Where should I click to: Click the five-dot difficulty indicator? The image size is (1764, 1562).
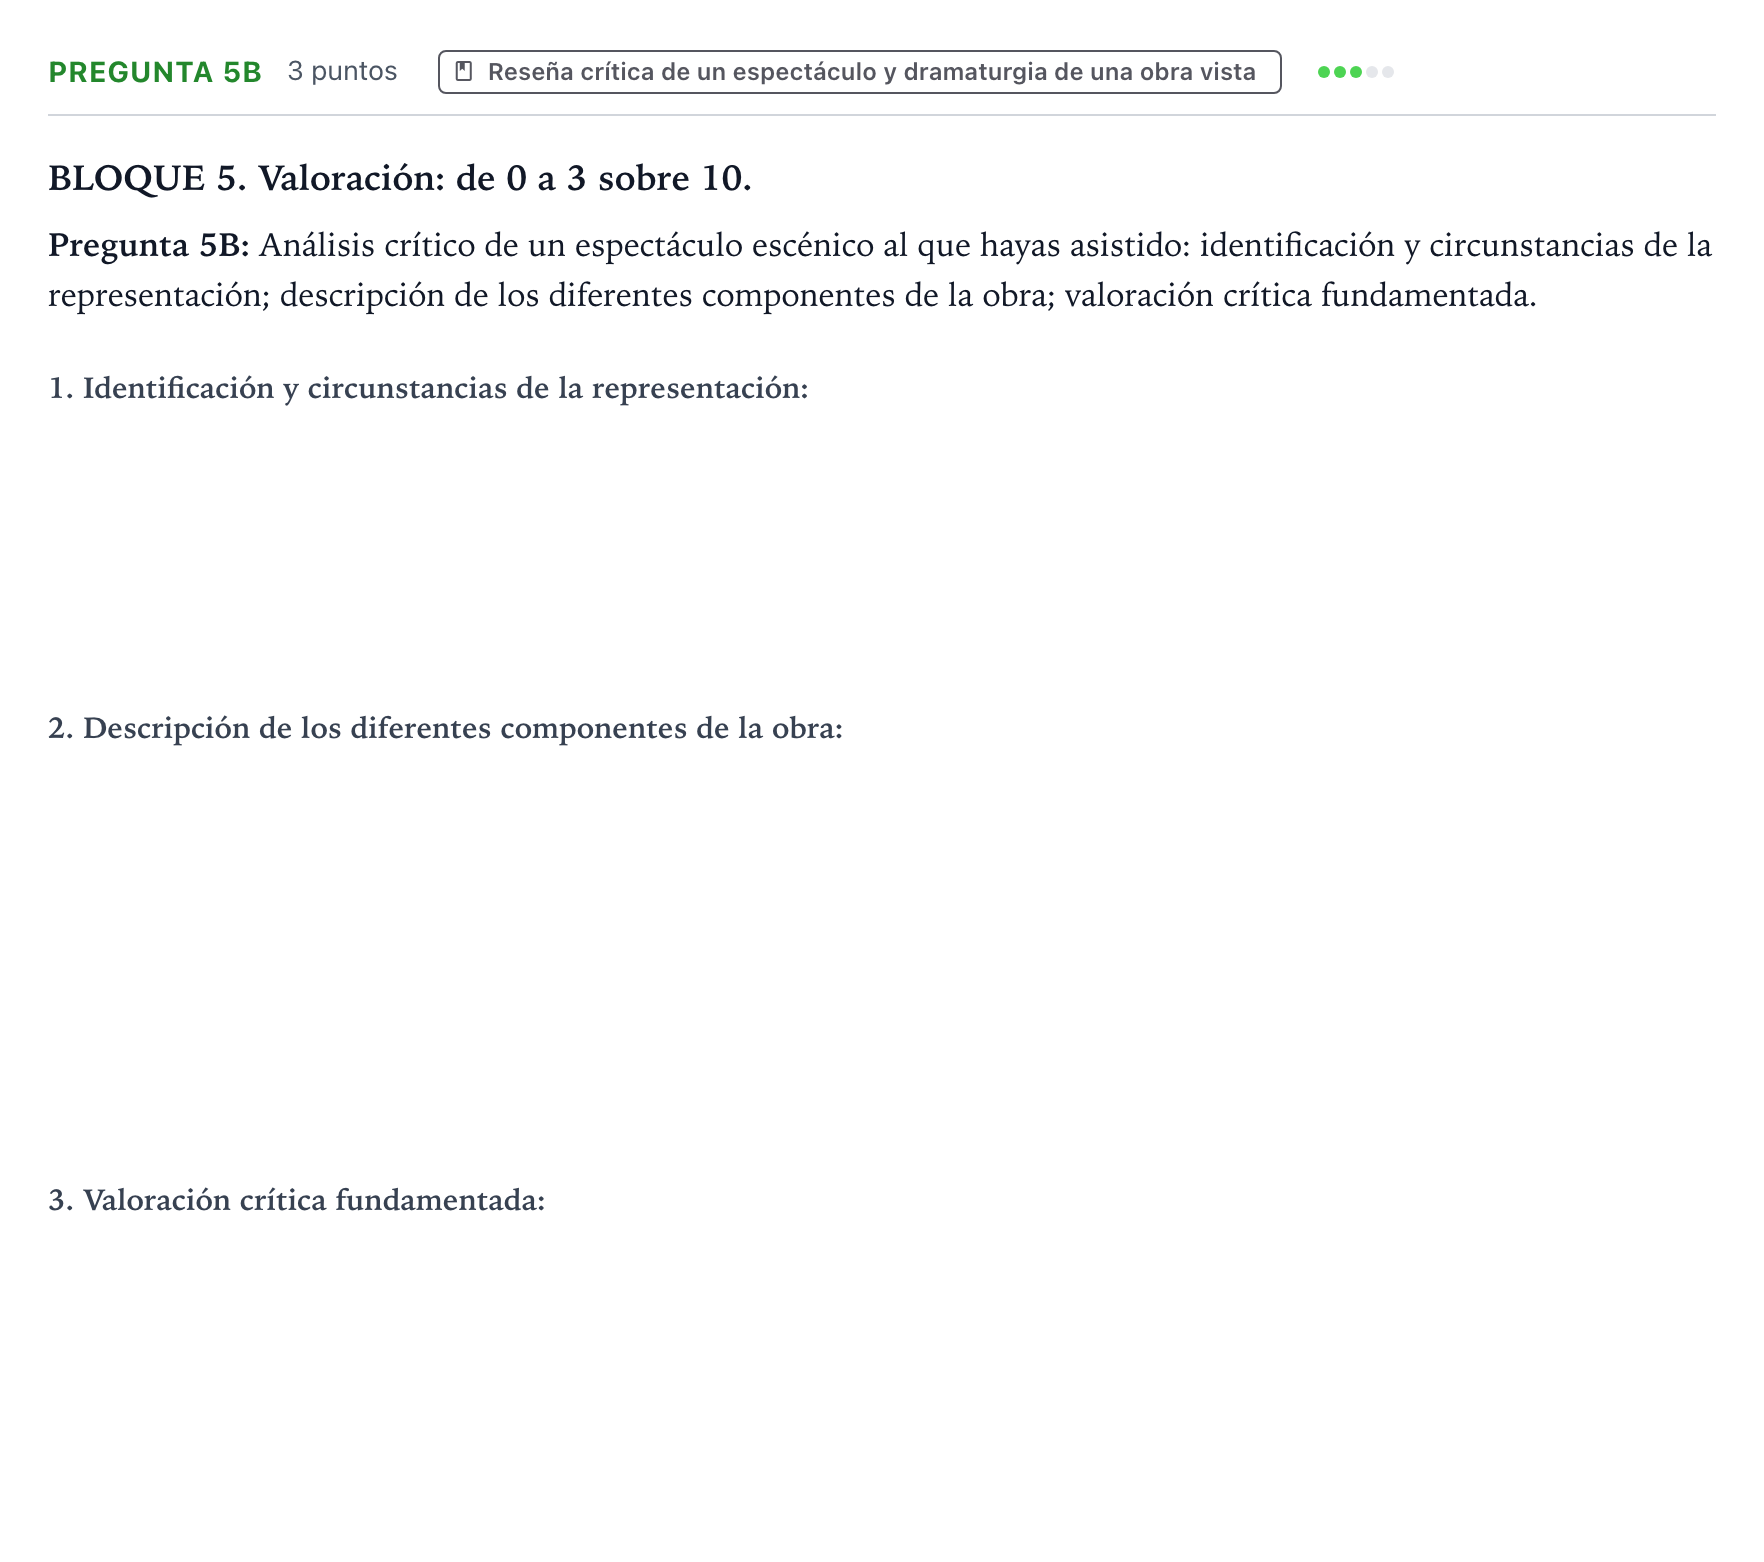click(1355, 72)
